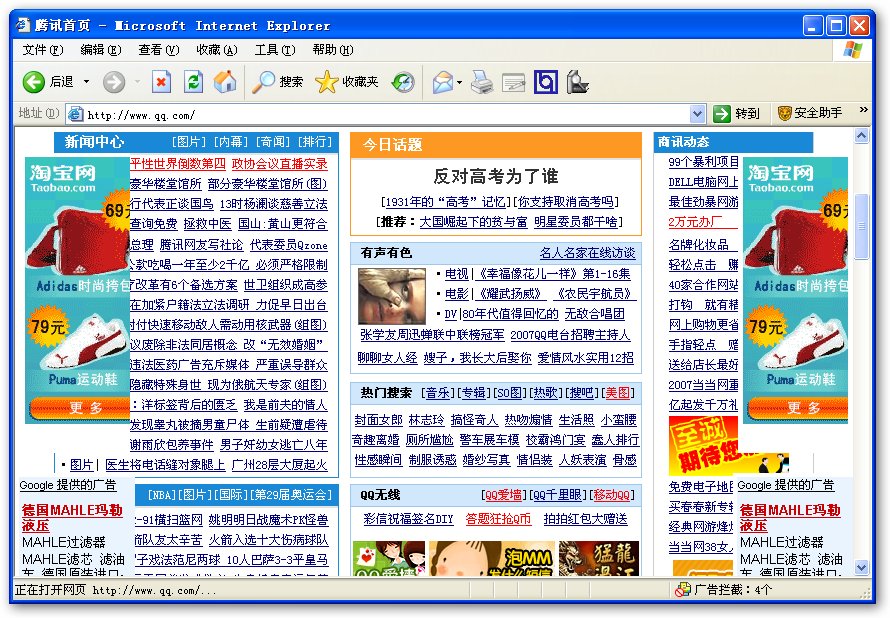Refresh the page with the green arrows icon
890x618 pixels.
pos(194,82)
